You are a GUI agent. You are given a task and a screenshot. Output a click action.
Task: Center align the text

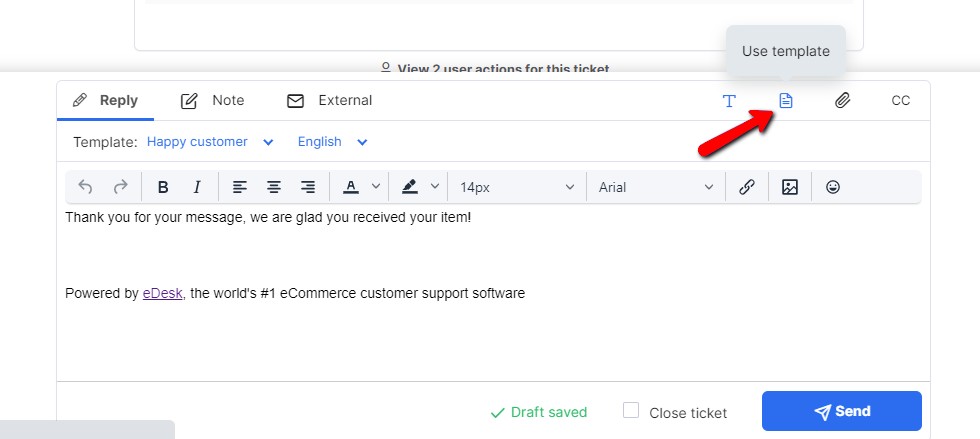click(x=274, y=187)
